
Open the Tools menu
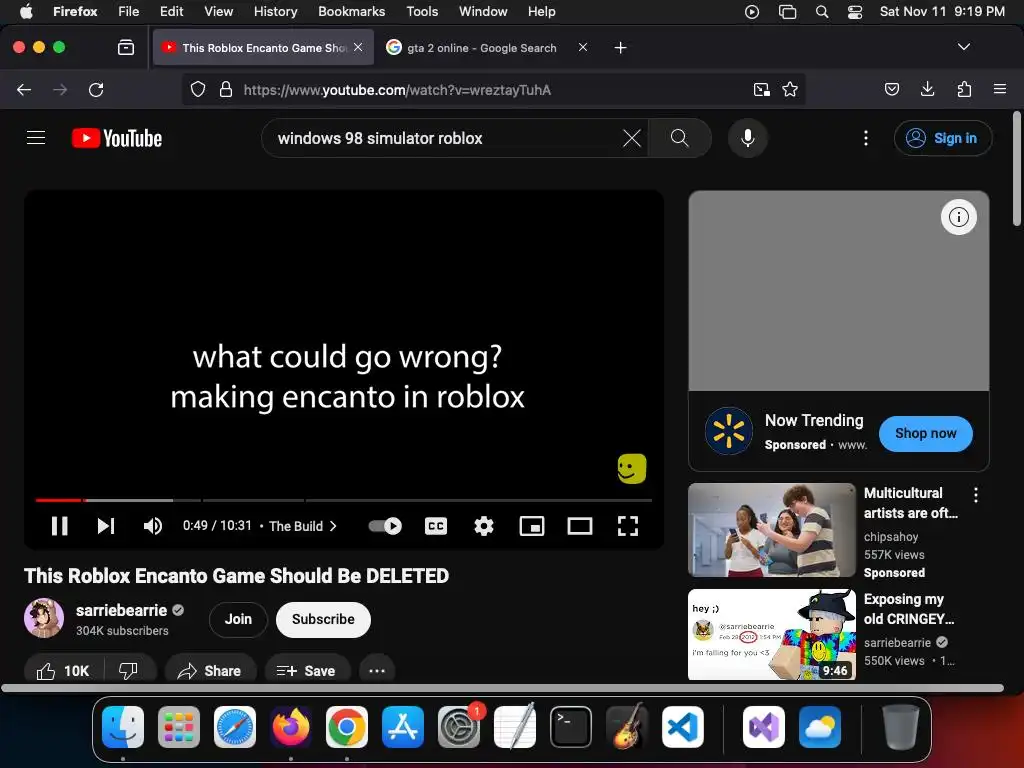click(x=422, y=11)
